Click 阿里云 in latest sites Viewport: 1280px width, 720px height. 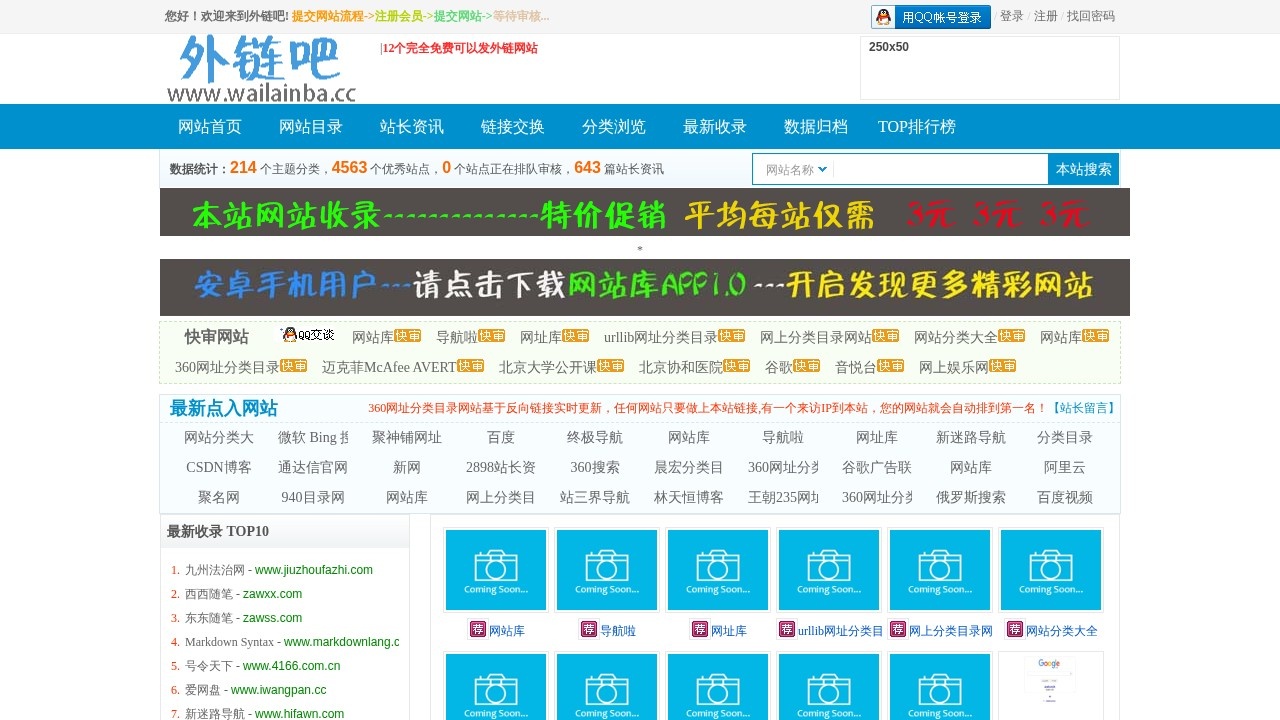tap(1065, 467)
